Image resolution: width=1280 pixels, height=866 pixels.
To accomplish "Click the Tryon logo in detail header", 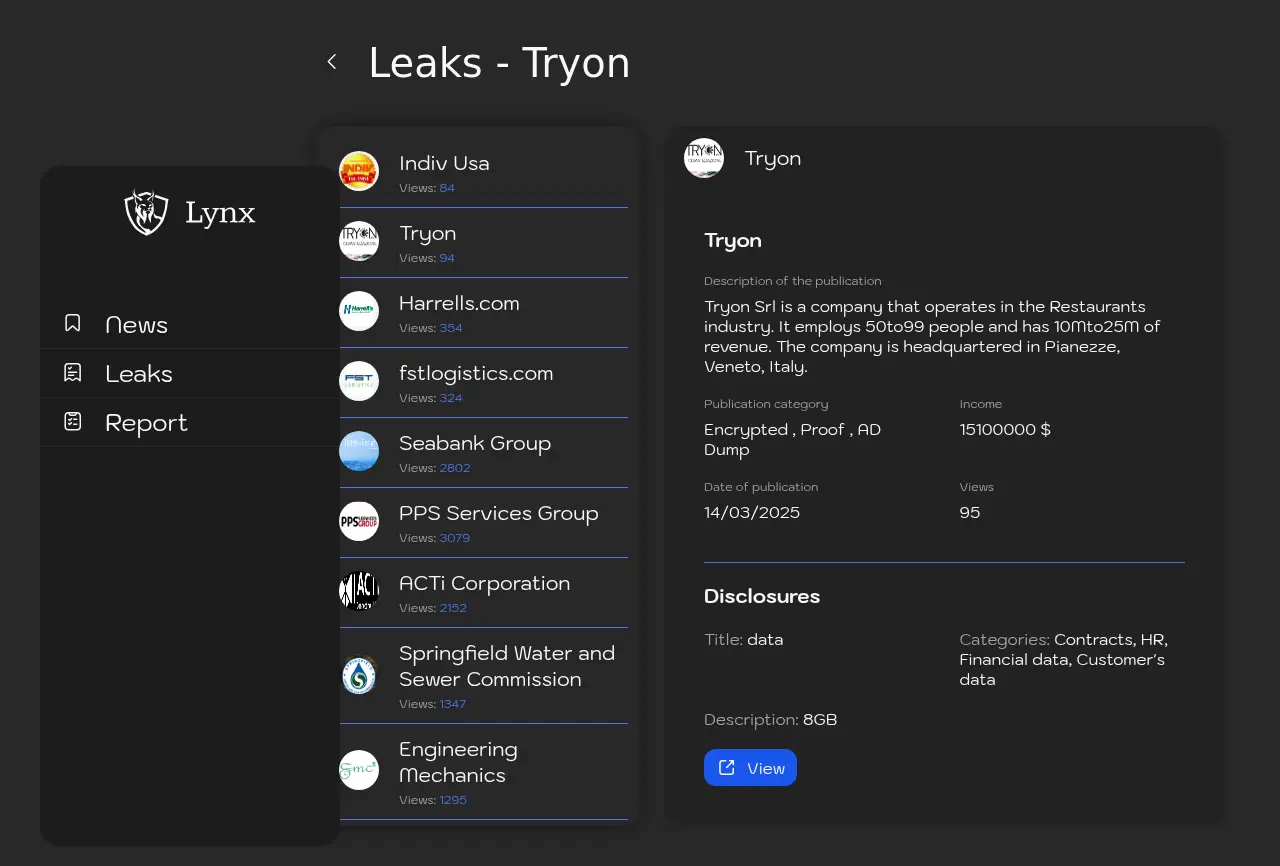I will 704,158.
